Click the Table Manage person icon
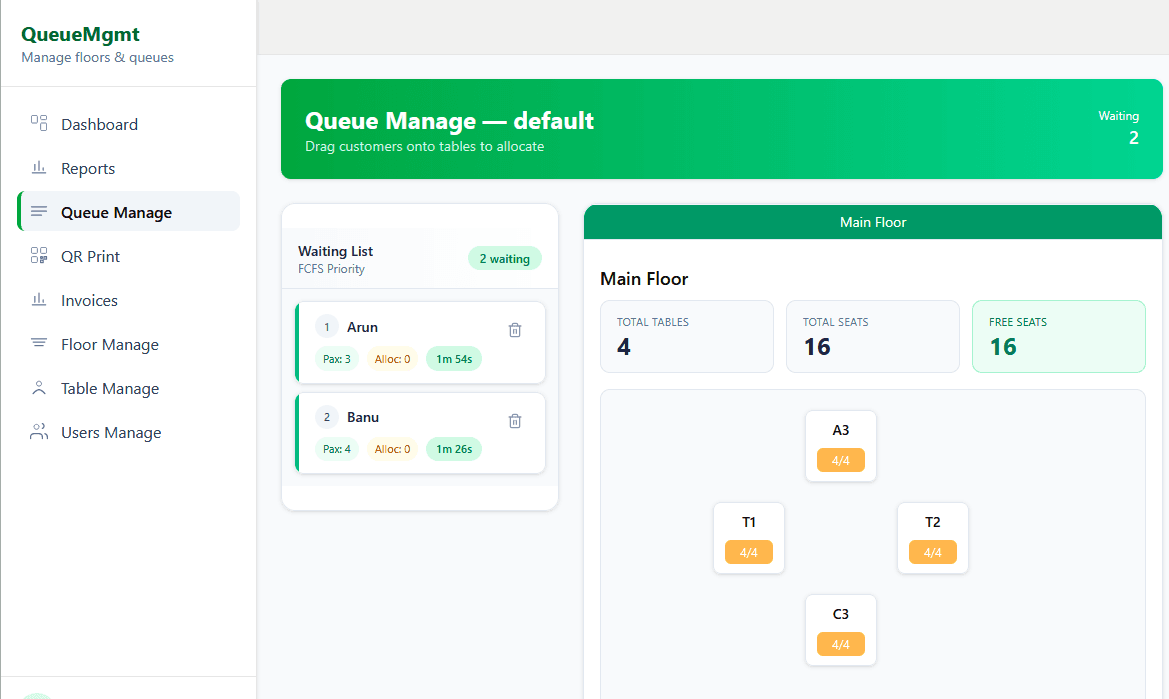 point(39,388)
